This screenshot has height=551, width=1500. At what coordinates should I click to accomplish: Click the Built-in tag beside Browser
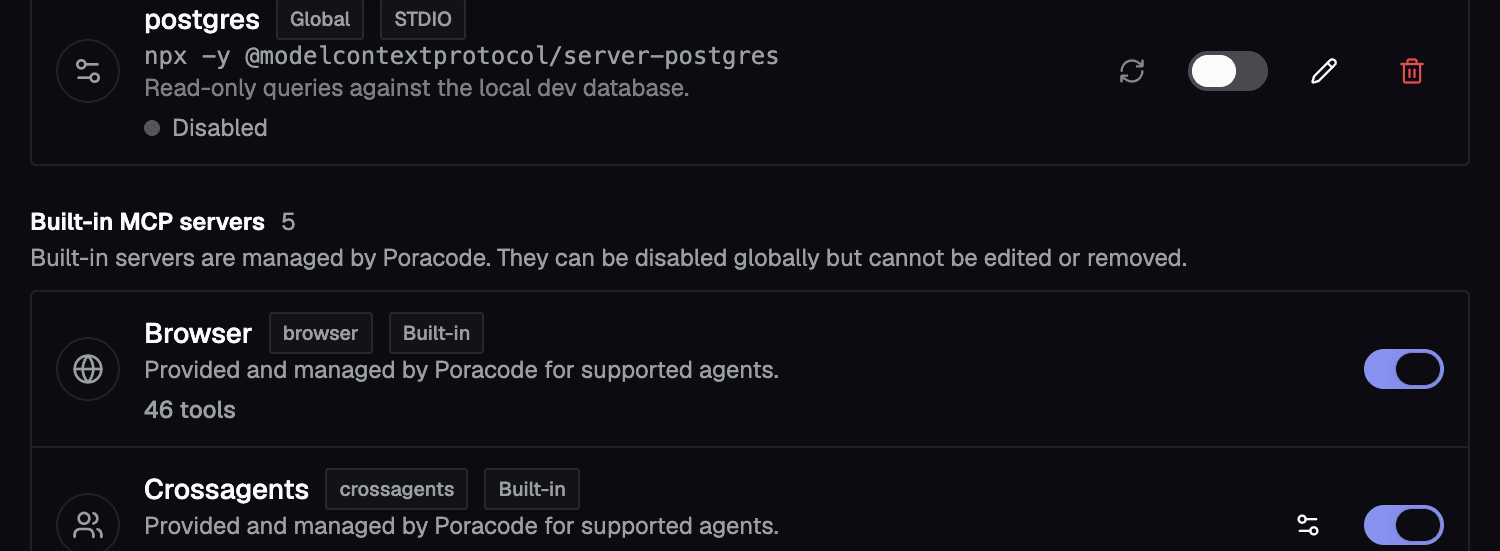[436, 333]
